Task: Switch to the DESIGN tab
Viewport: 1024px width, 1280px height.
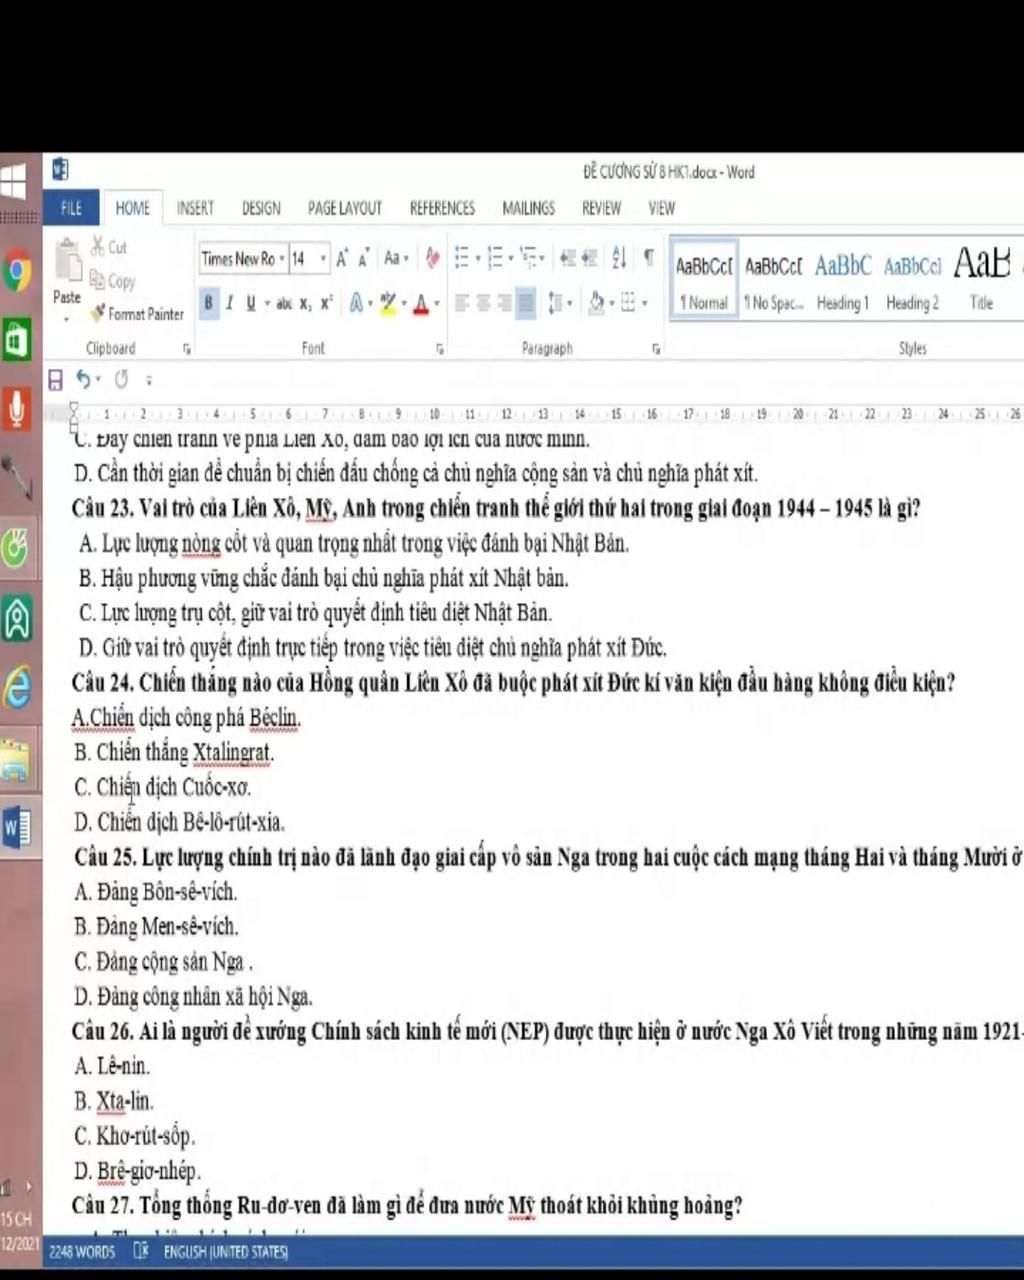Action: (x=261, y=208)
